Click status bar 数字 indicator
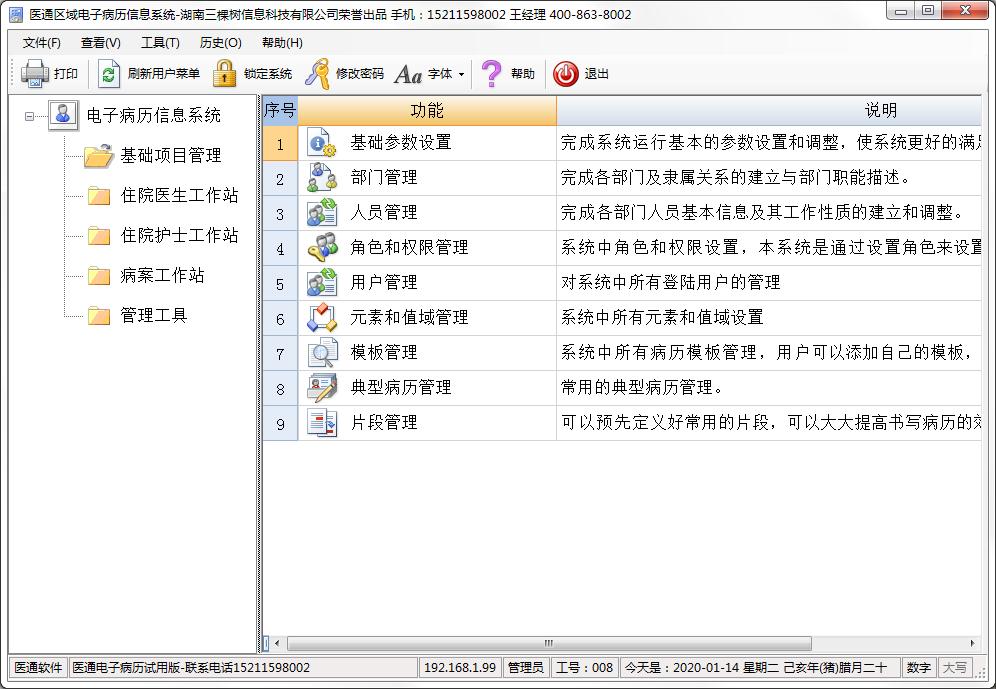996x689 pixels. (x=919, y=667)
